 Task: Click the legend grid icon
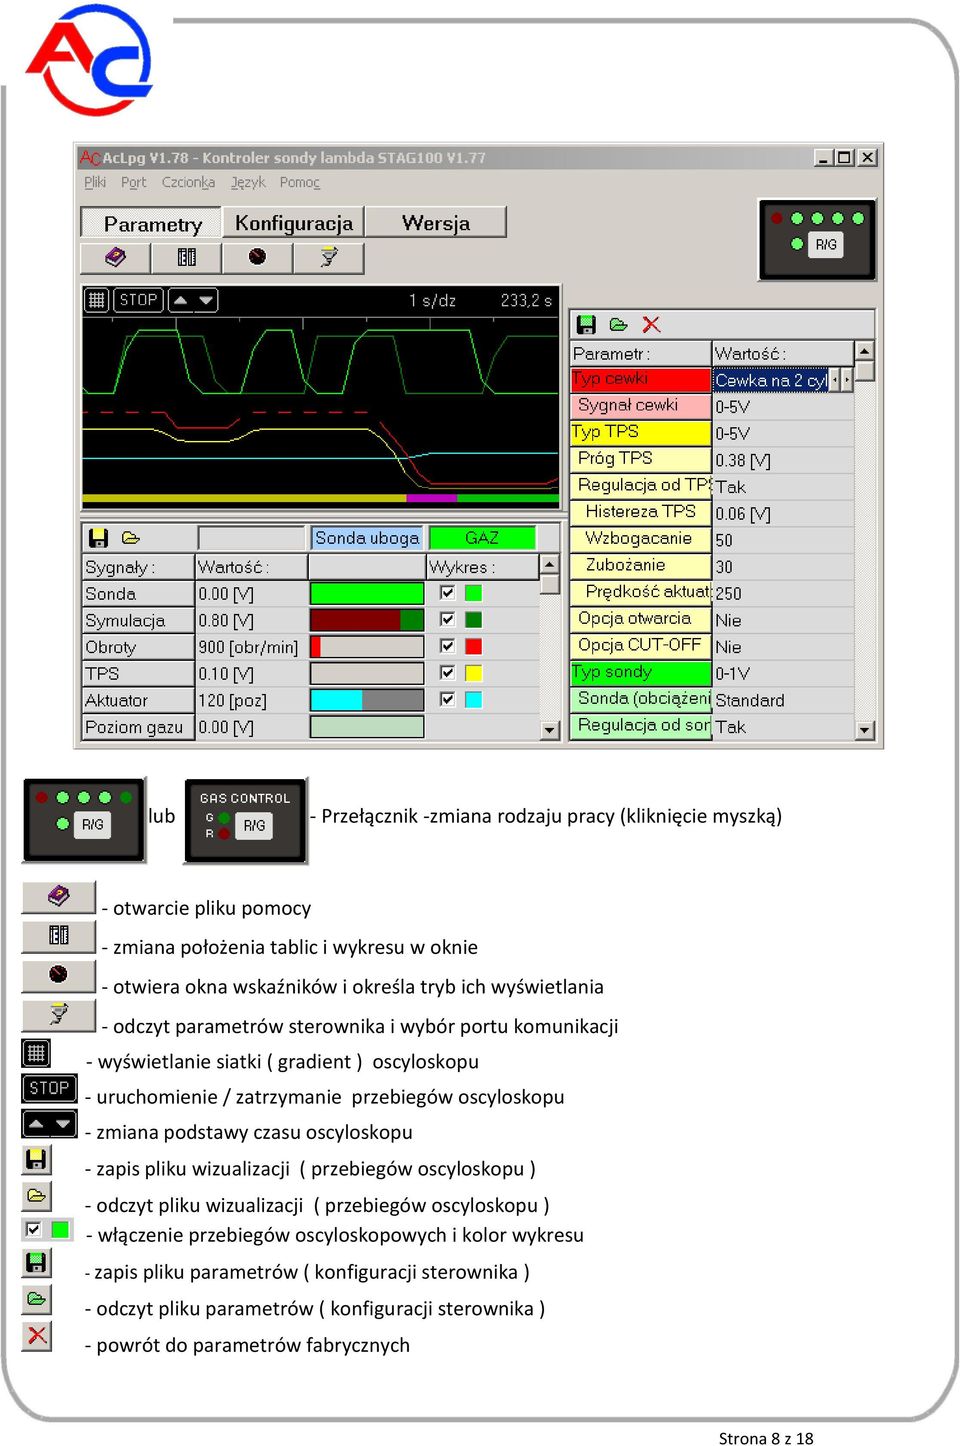pos(36,1053)
